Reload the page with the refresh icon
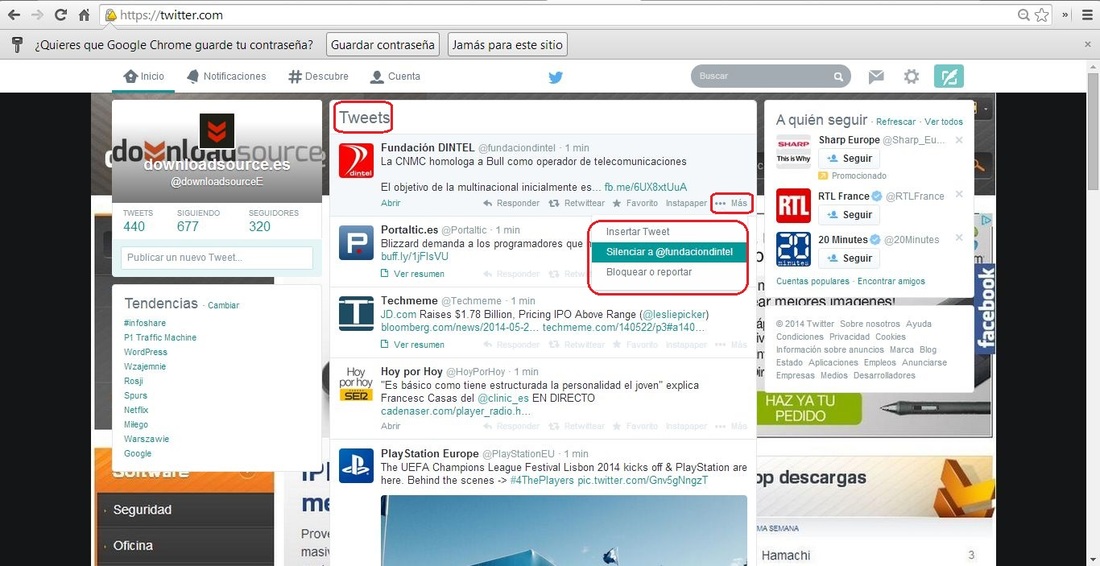This screenshot has width=1100, height=566. click(60, 15)
